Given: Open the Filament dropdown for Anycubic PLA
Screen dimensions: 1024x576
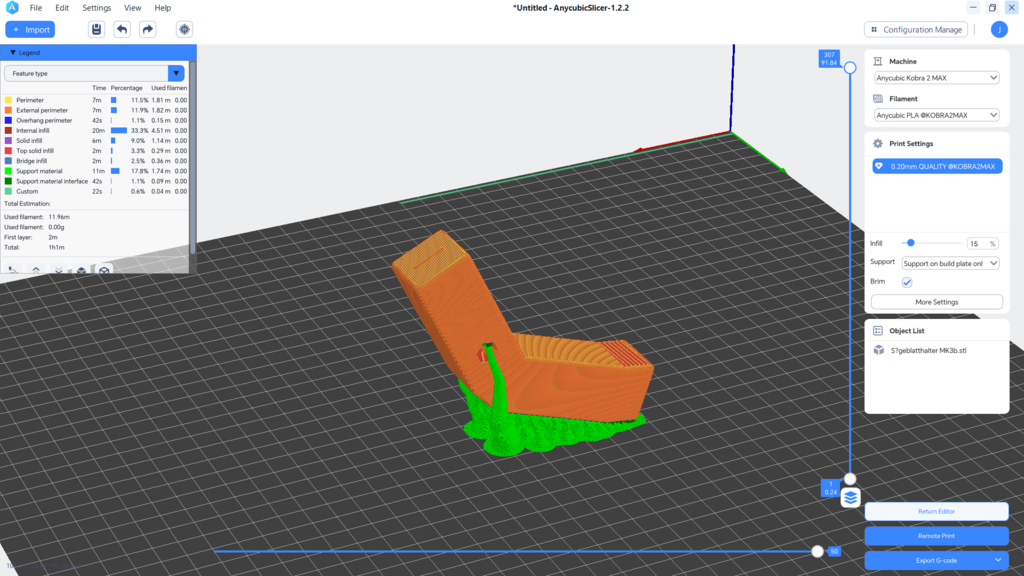Looking at the screenshot, I should pyautogui.click(x=936, y=115).
